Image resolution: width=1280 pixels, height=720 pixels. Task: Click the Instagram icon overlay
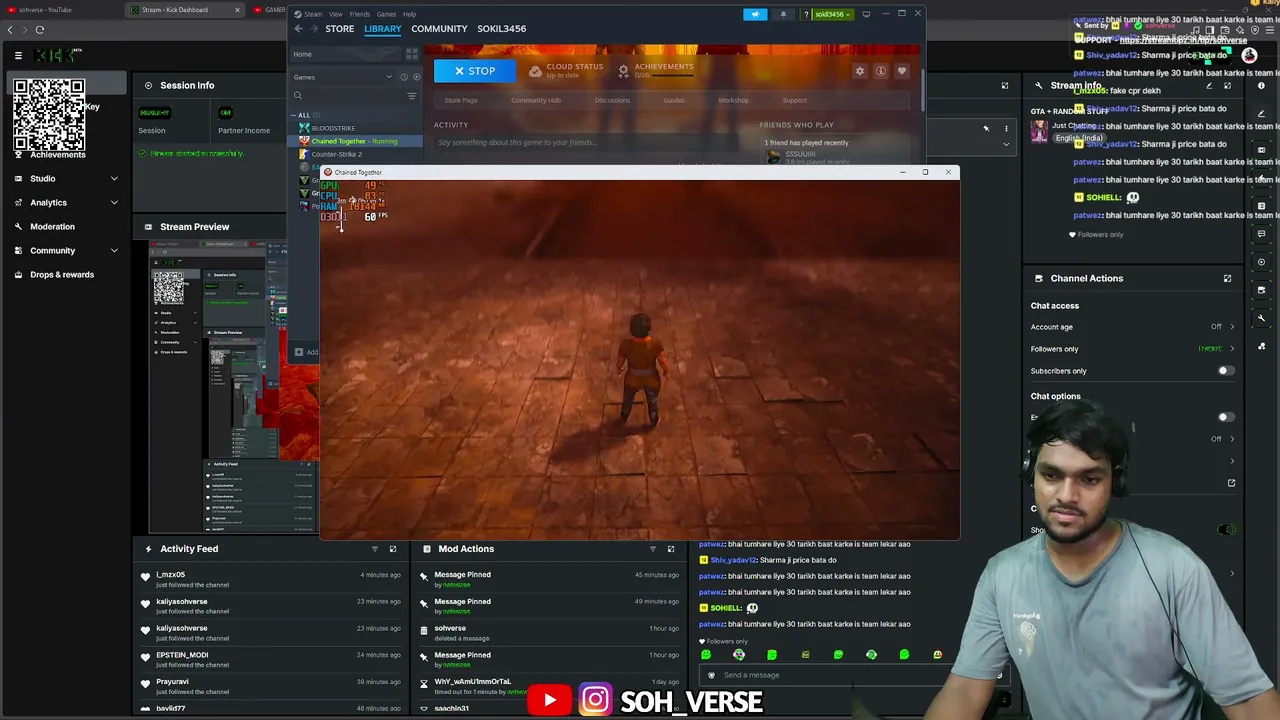(595, 700)
